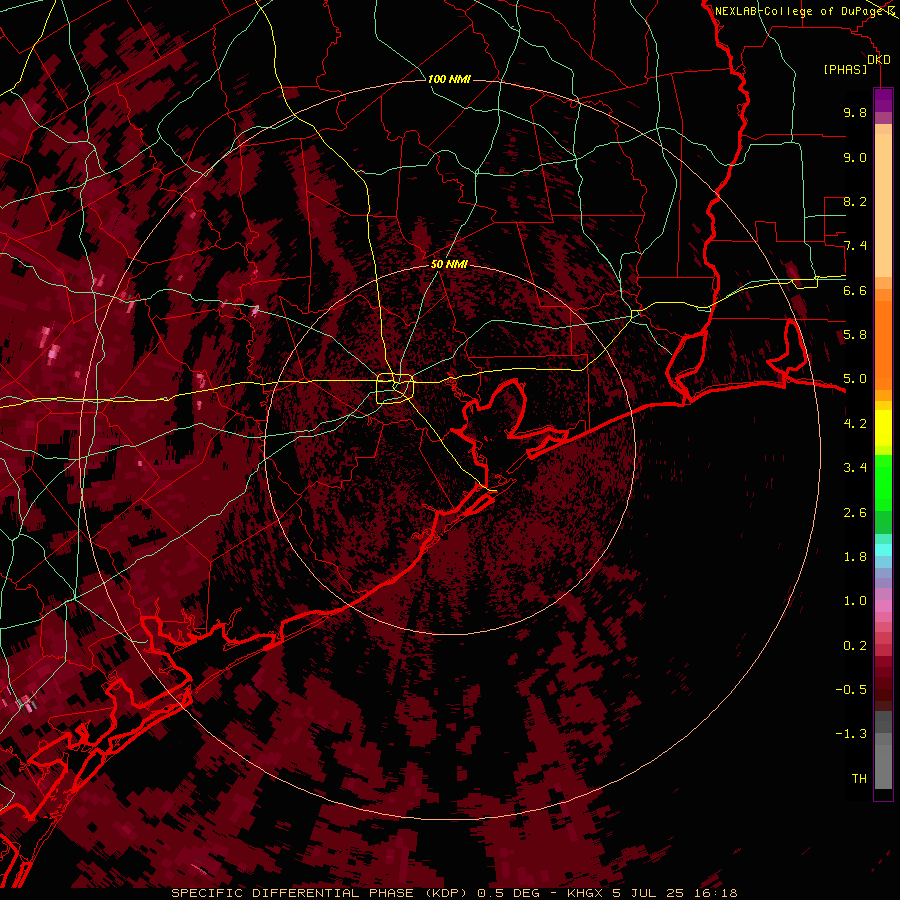Click the -0.5 legend value

[x=851, y=690]
